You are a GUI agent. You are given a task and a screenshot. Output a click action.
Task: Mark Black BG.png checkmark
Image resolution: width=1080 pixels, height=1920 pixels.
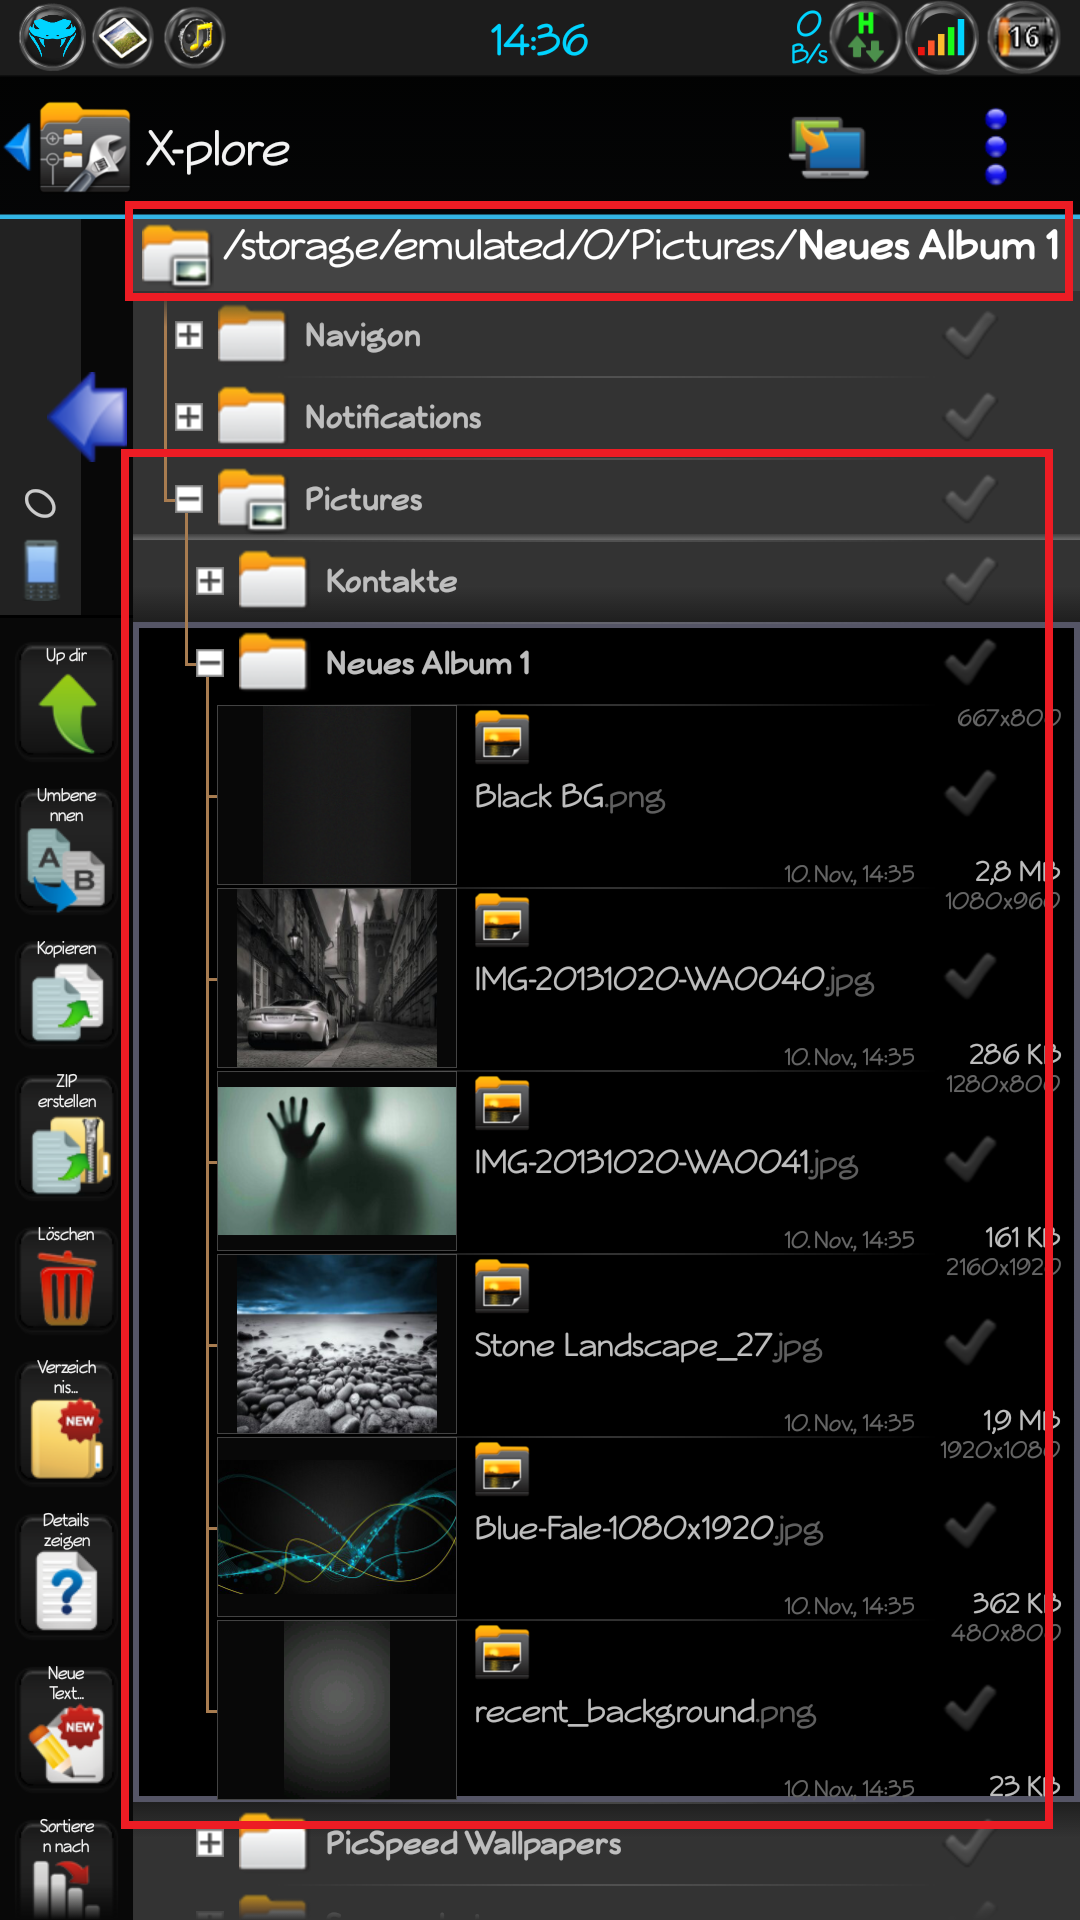click(970, 794)
